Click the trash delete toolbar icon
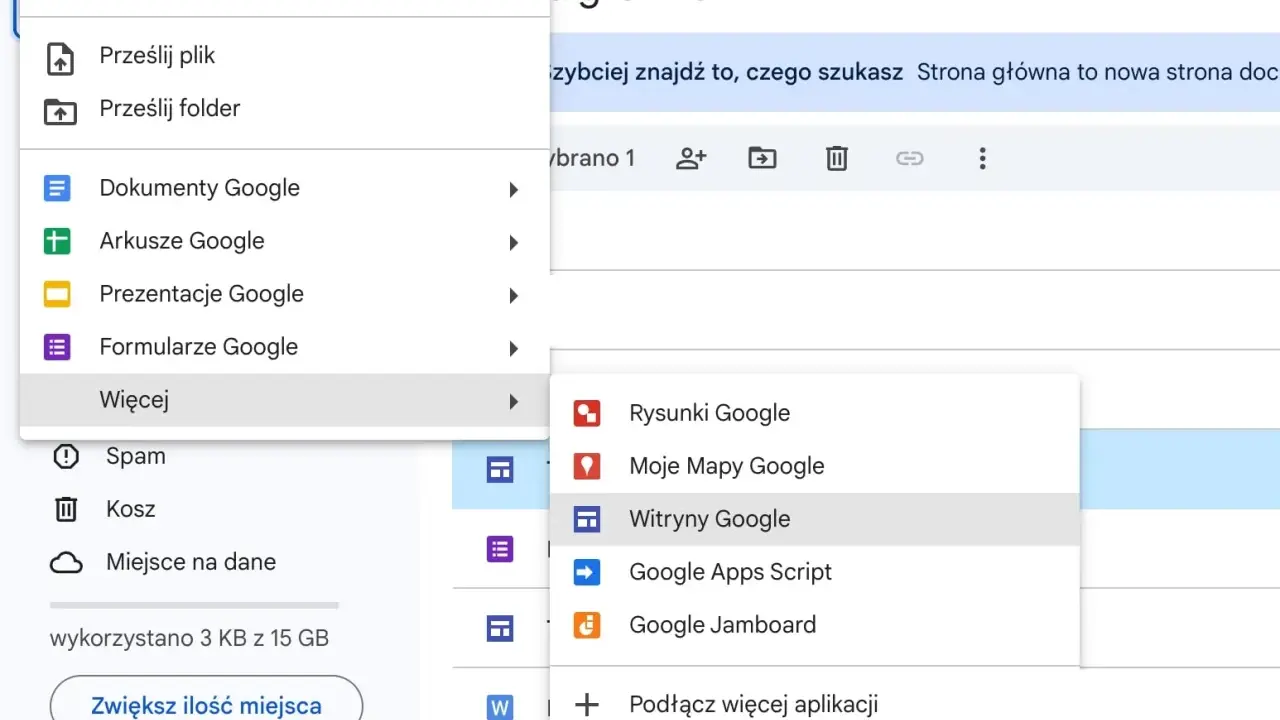The height and width of the screenshot is (720, 1280). point(837,158)
